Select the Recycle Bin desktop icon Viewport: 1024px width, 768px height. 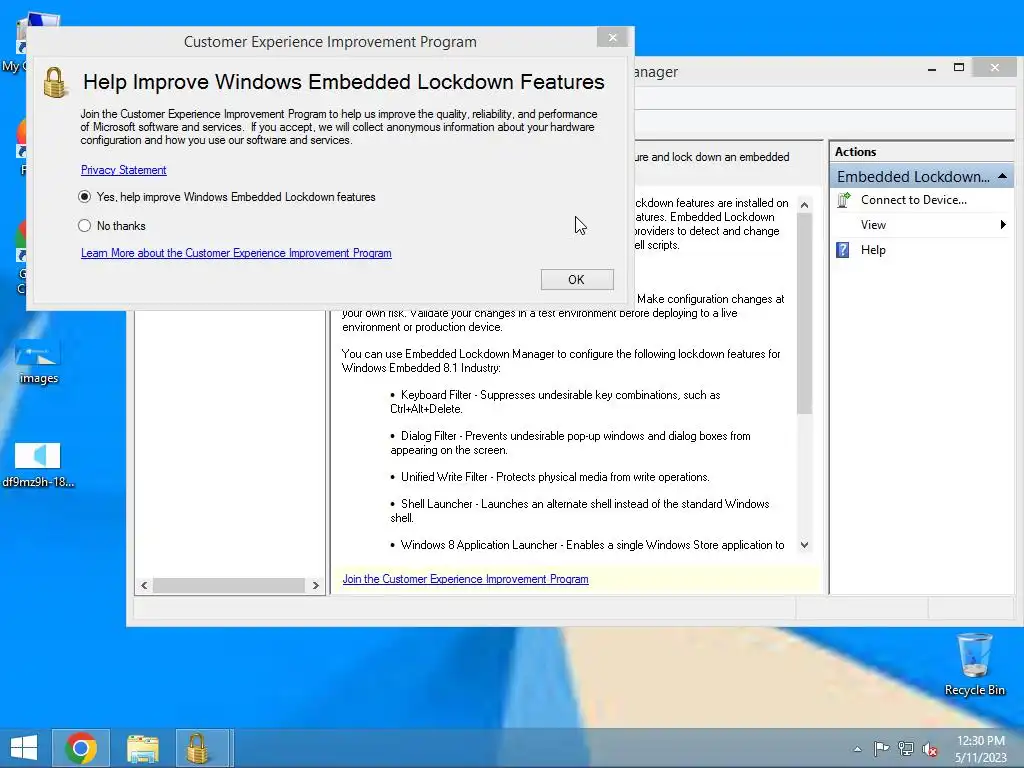coord(974,665)
